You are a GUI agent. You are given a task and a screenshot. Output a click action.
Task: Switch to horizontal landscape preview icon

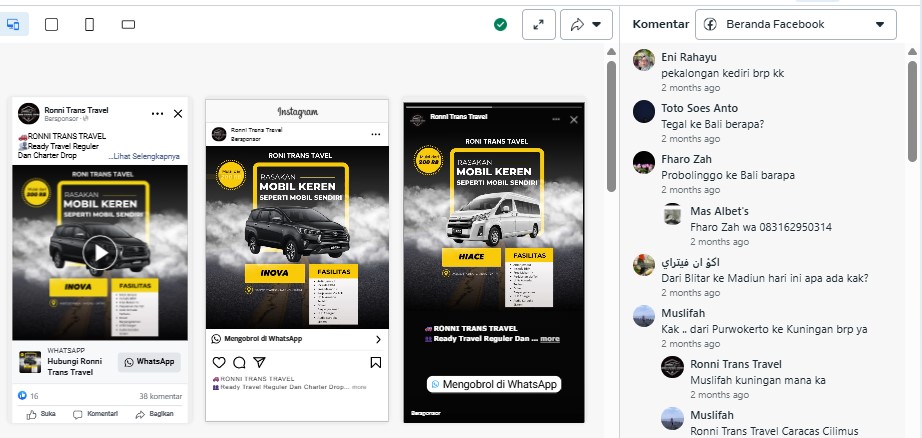pos(128,25)
